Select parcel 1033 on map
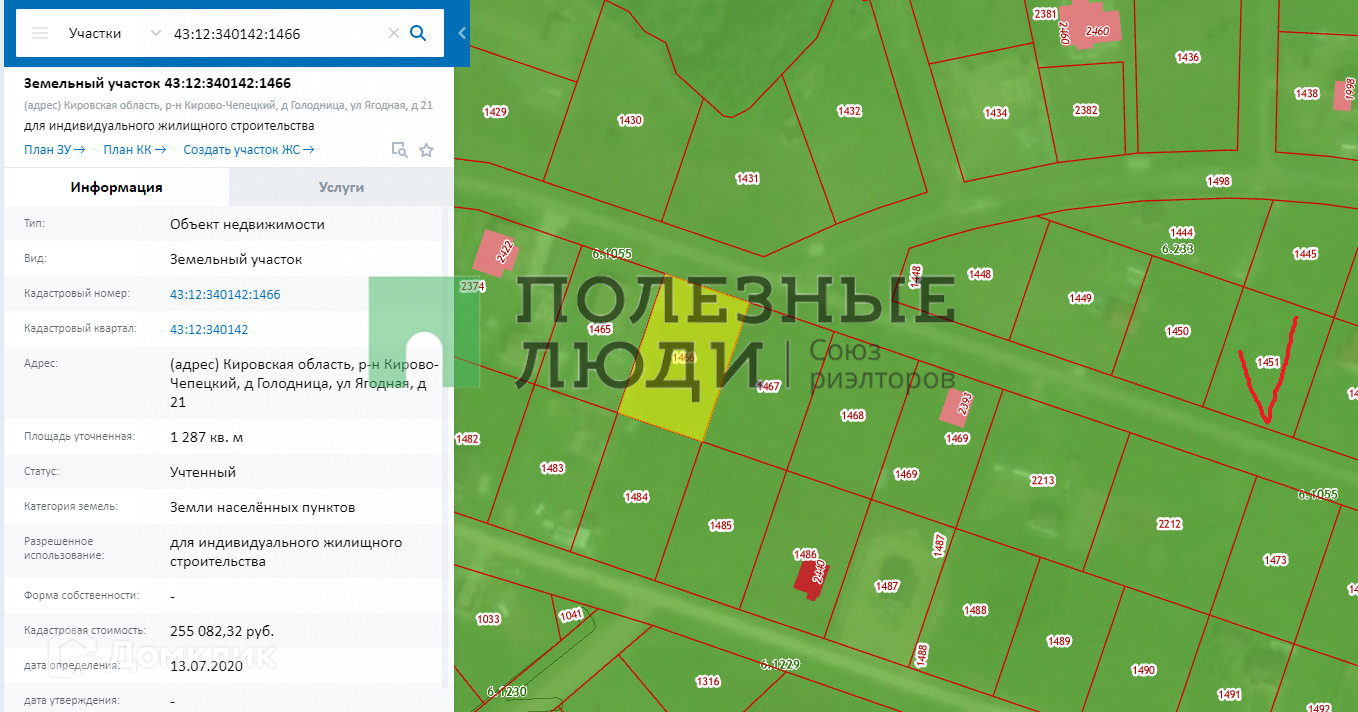 click(487, 619)
